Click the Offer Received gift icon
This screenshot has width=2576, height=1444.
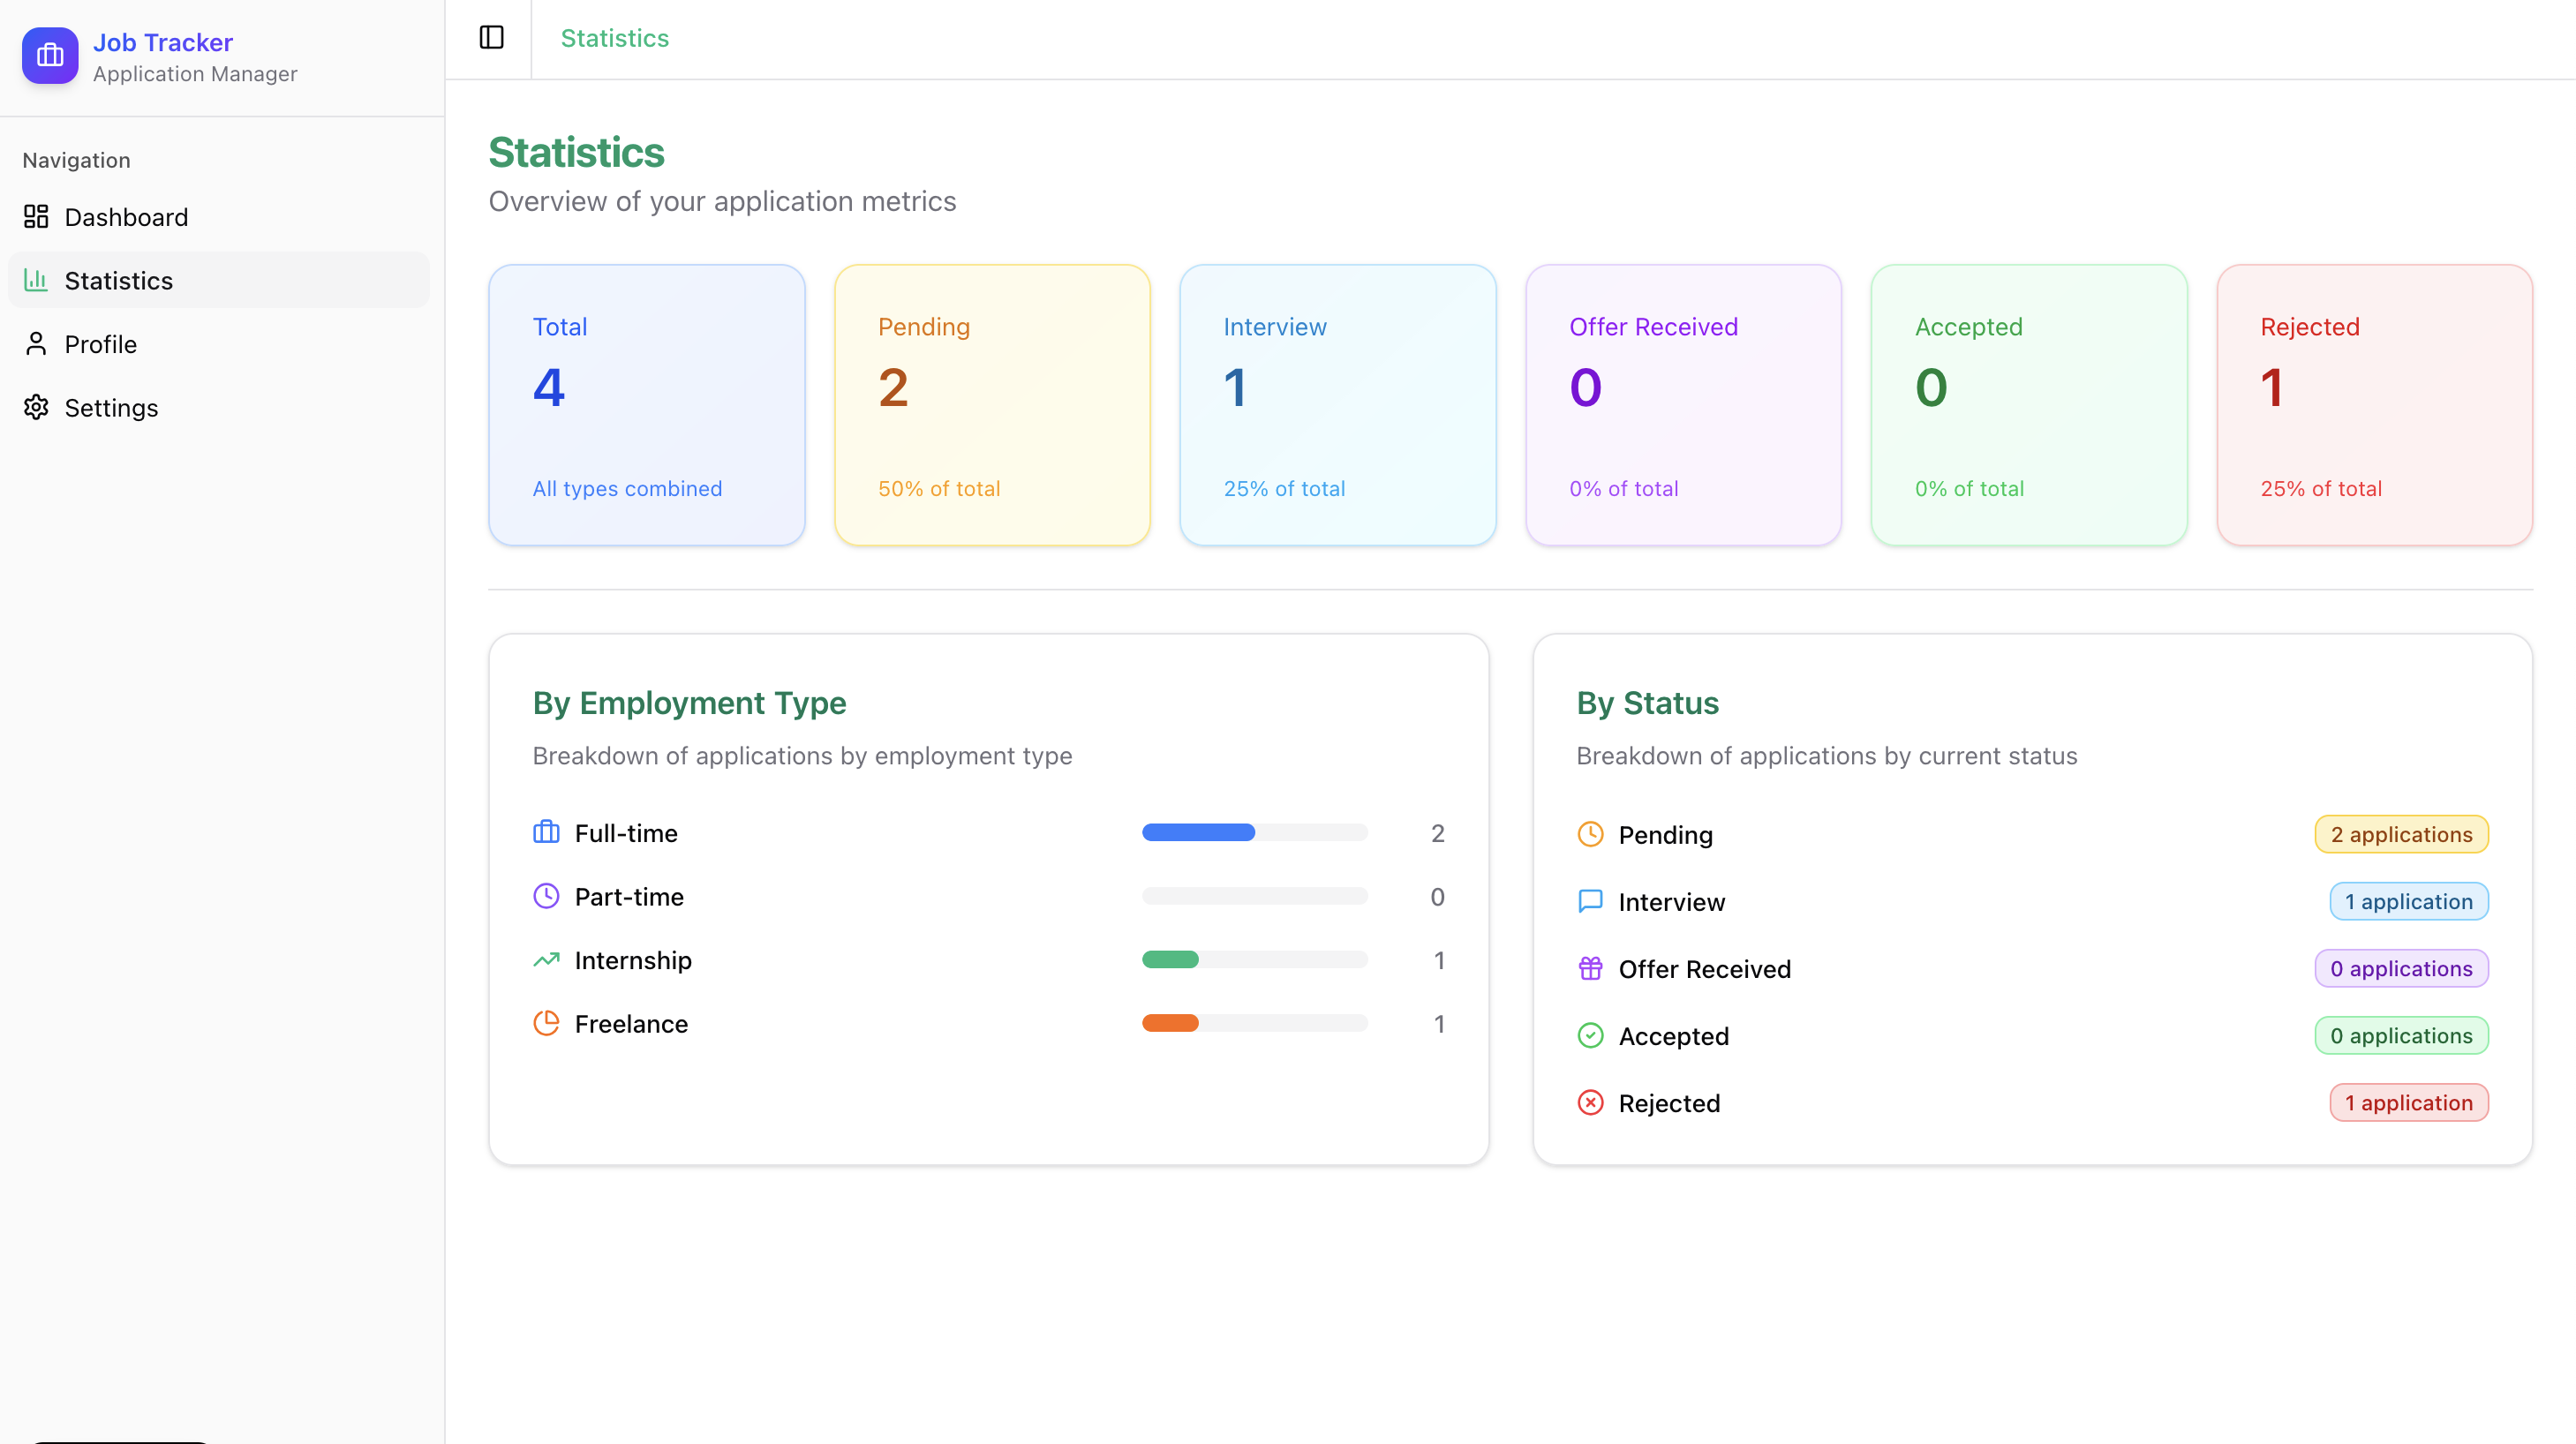[1590, 968]
